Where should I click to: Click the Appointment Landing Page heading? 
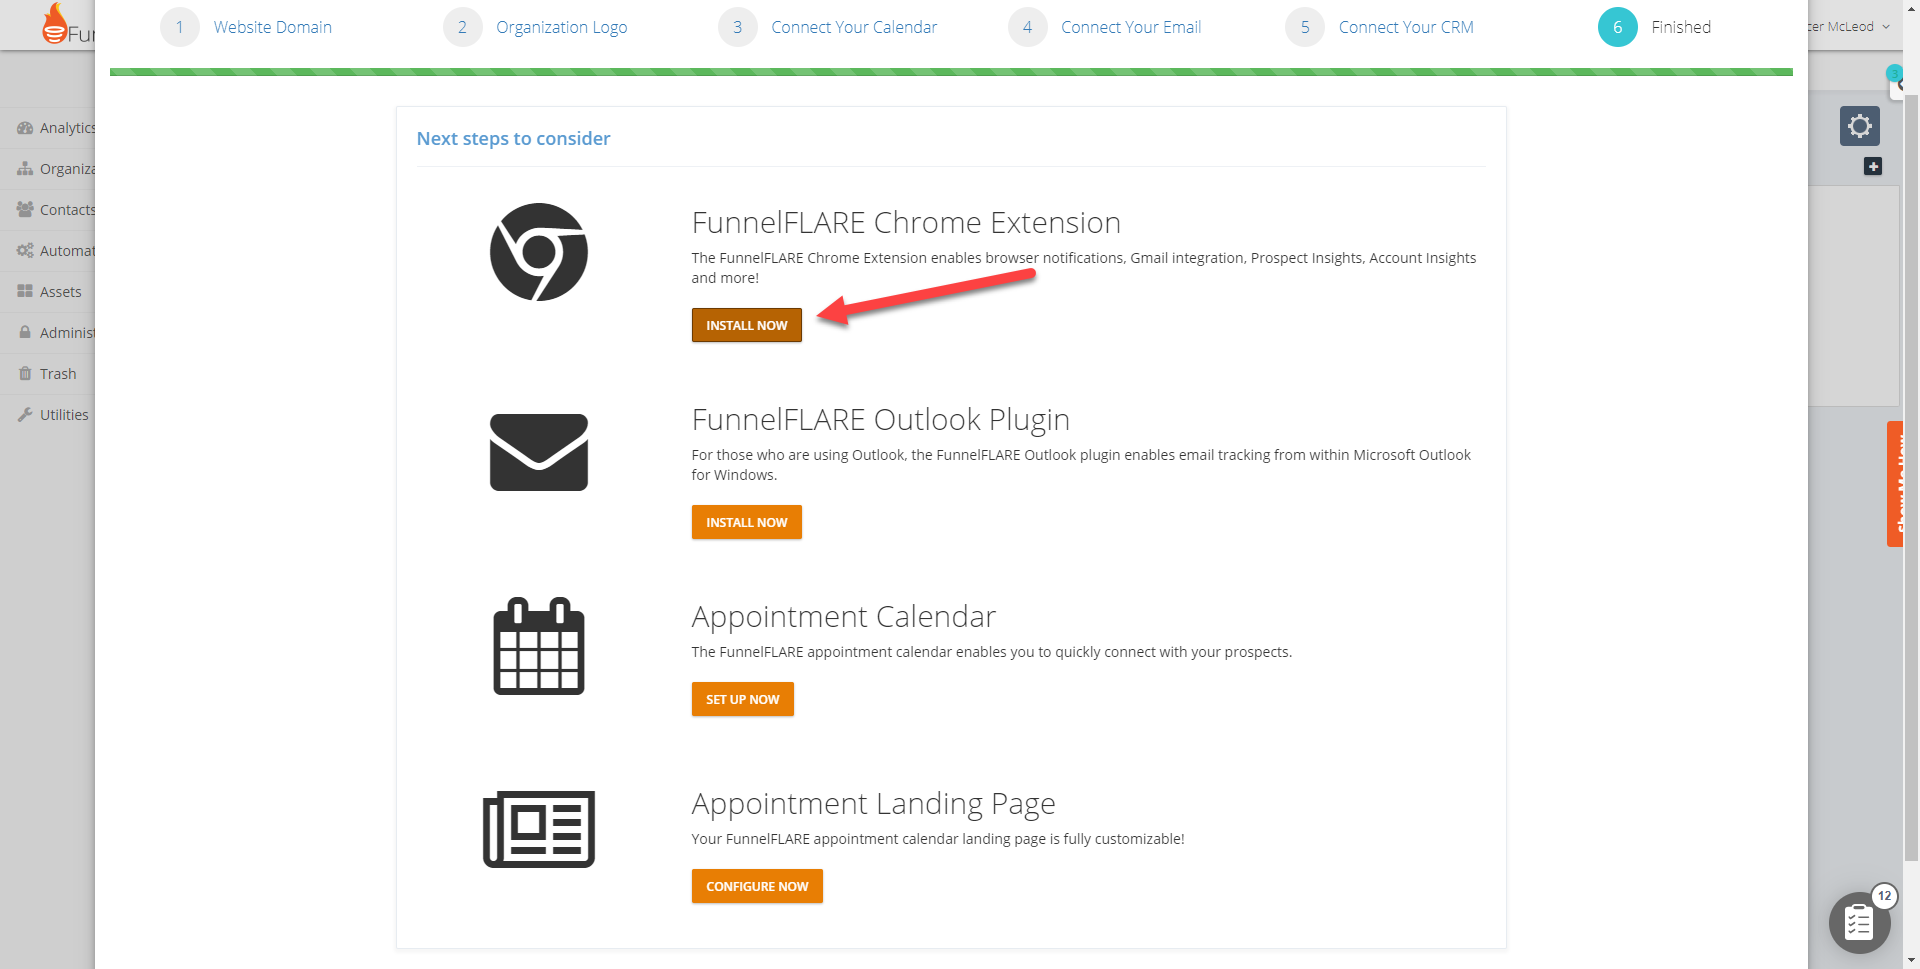pos(873,804)
